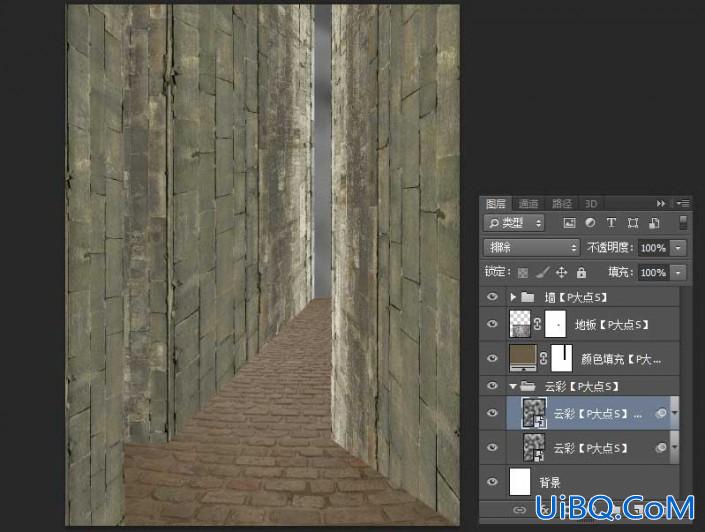Expand the 墙 group triangle
This screenshot has height=532, width=705.
(513, 297)
